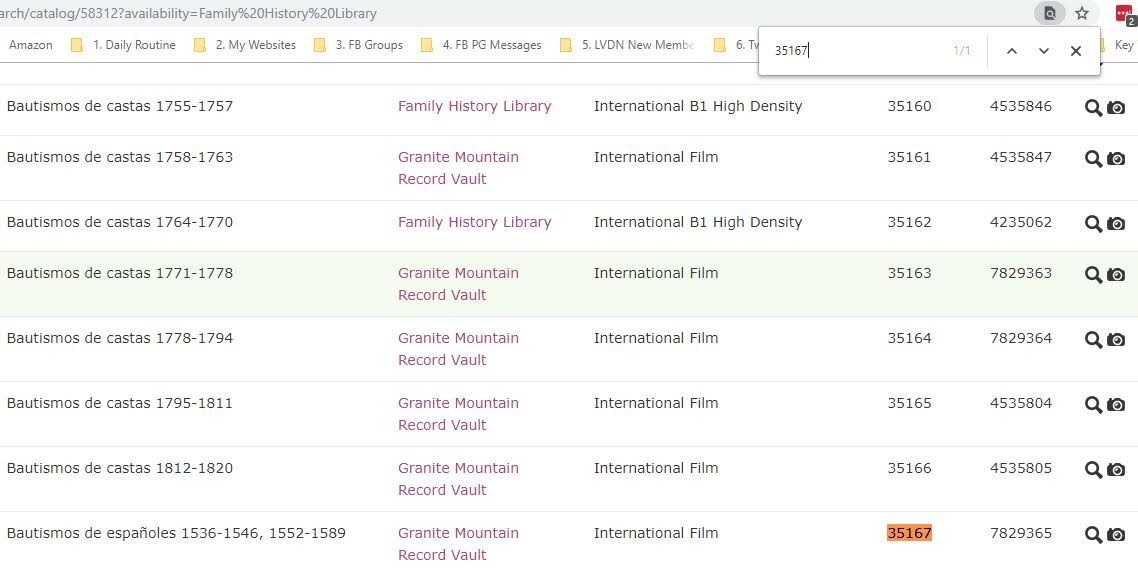Follow the Granite Mountain Record Vault link for film 35165
1138x573 pixels.
[x=458, y=413]
